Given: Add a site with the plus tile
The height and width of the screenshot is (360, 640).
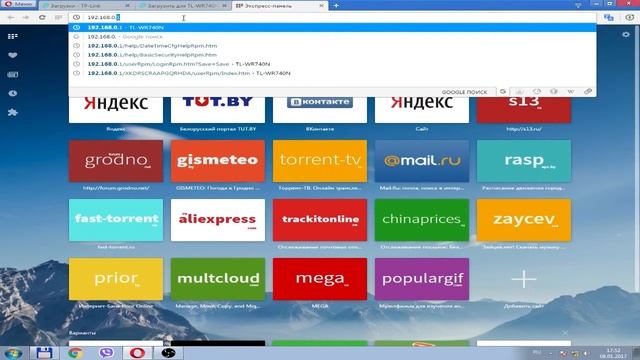Looking at the screenshot, I should point(524,279).
